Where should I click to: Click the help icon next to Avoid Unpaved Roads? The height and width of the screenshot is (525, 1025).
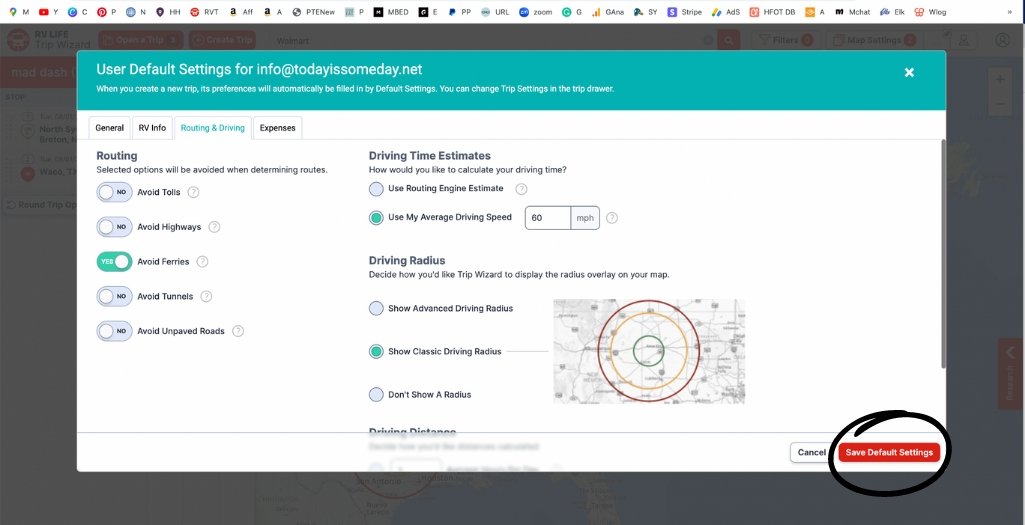click(238, 331)
